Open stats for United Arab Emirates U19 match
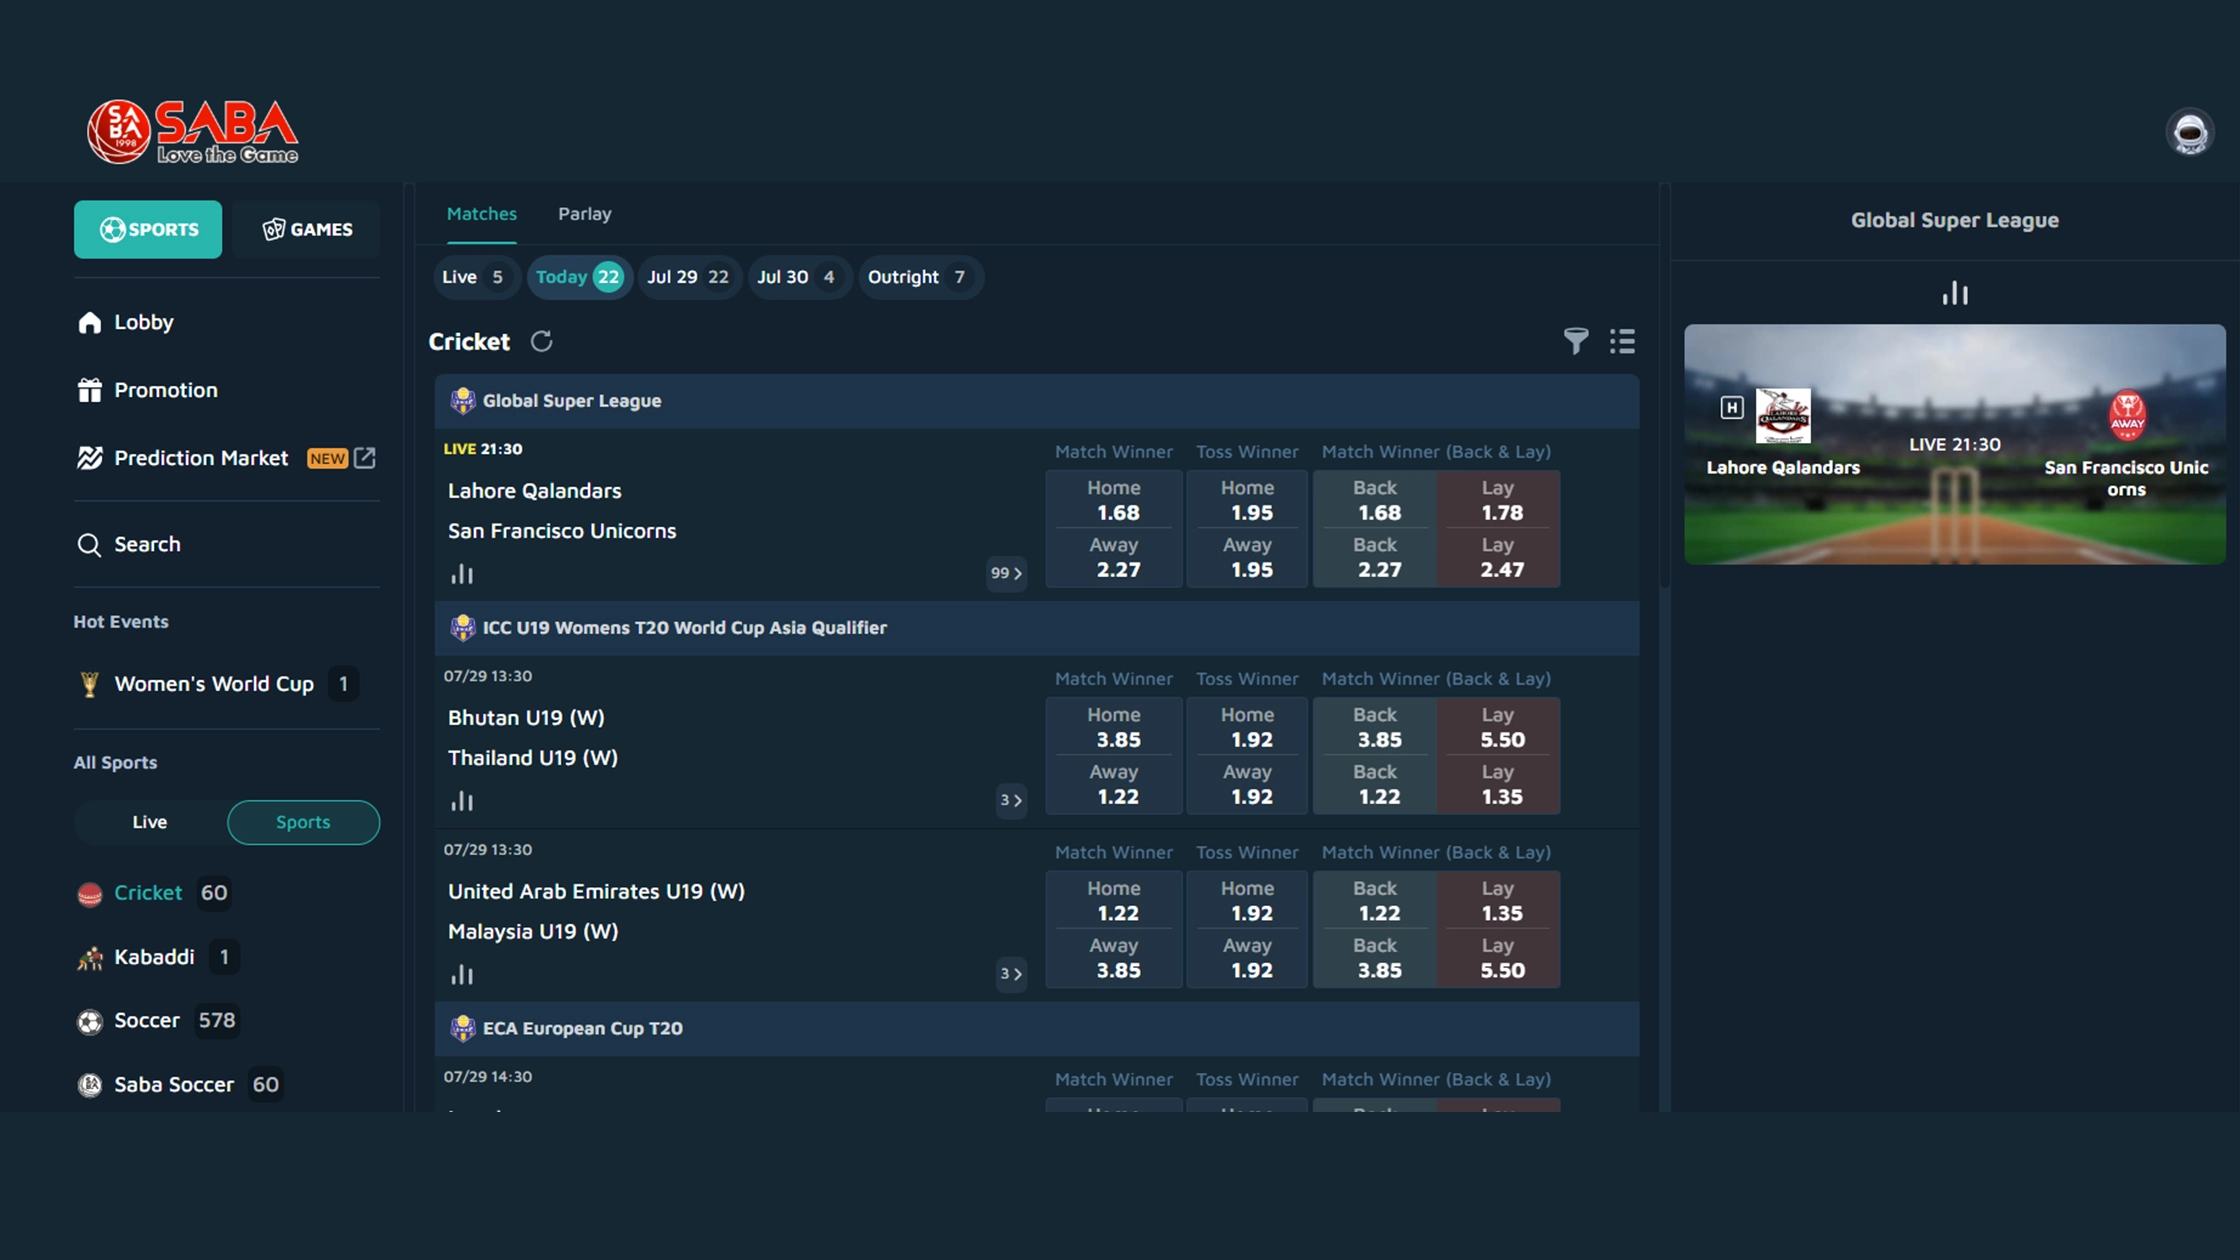This screenshot has height=1260, width=2240. pos(462,974)
